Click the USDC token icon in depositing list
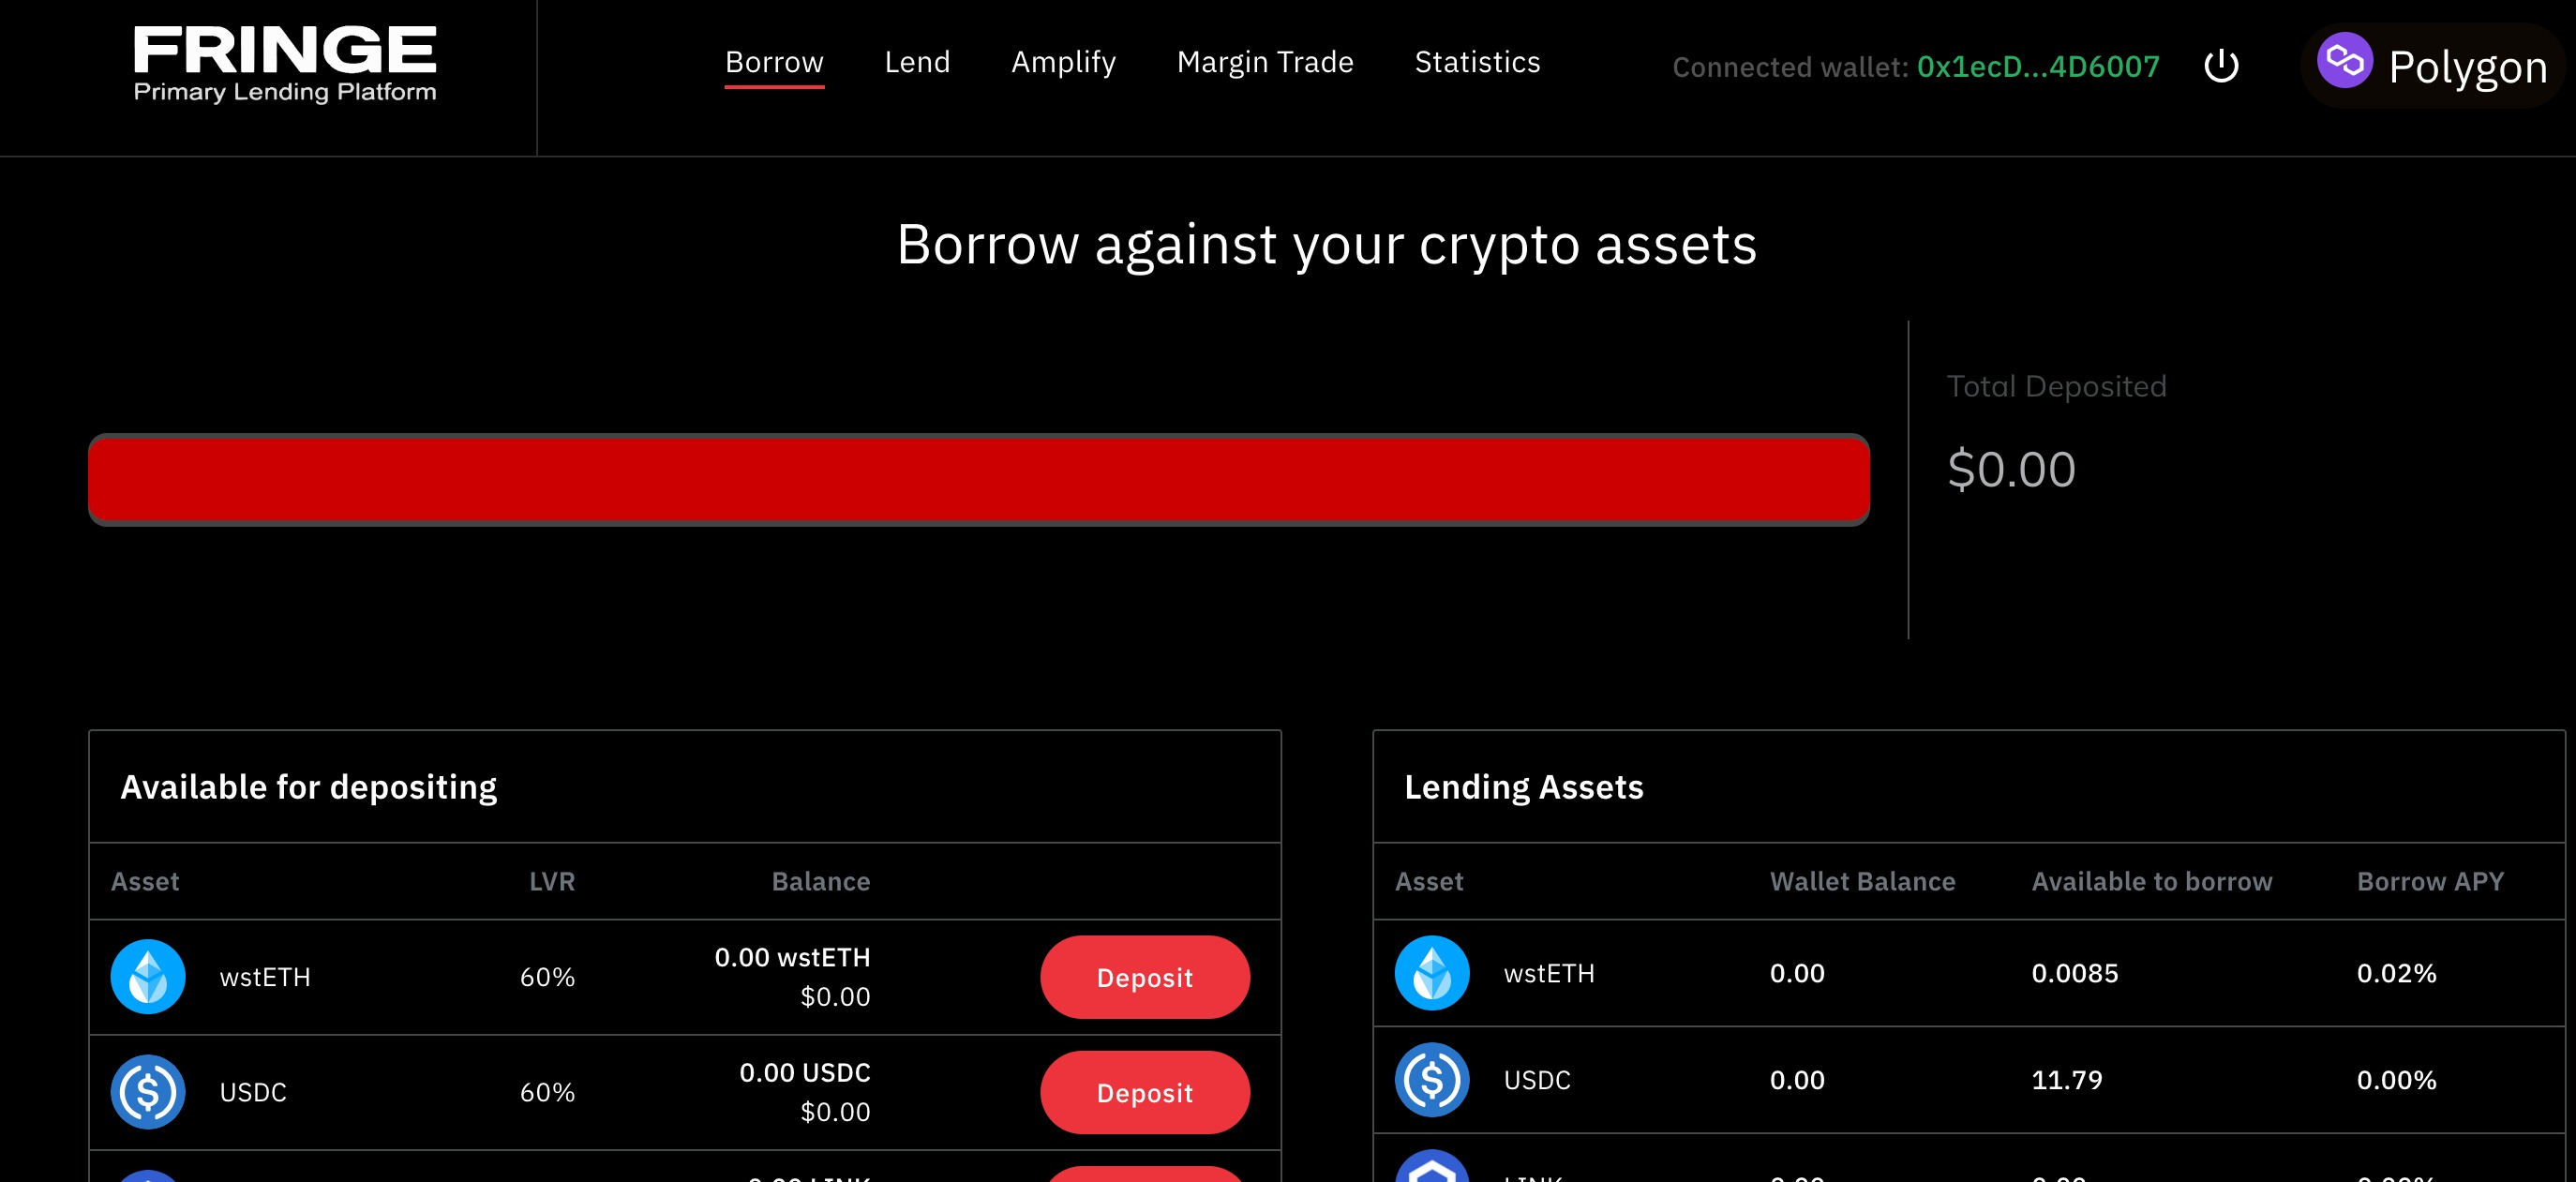This screenshot has height=1182, width=2576. click(x=149, y=1092)
